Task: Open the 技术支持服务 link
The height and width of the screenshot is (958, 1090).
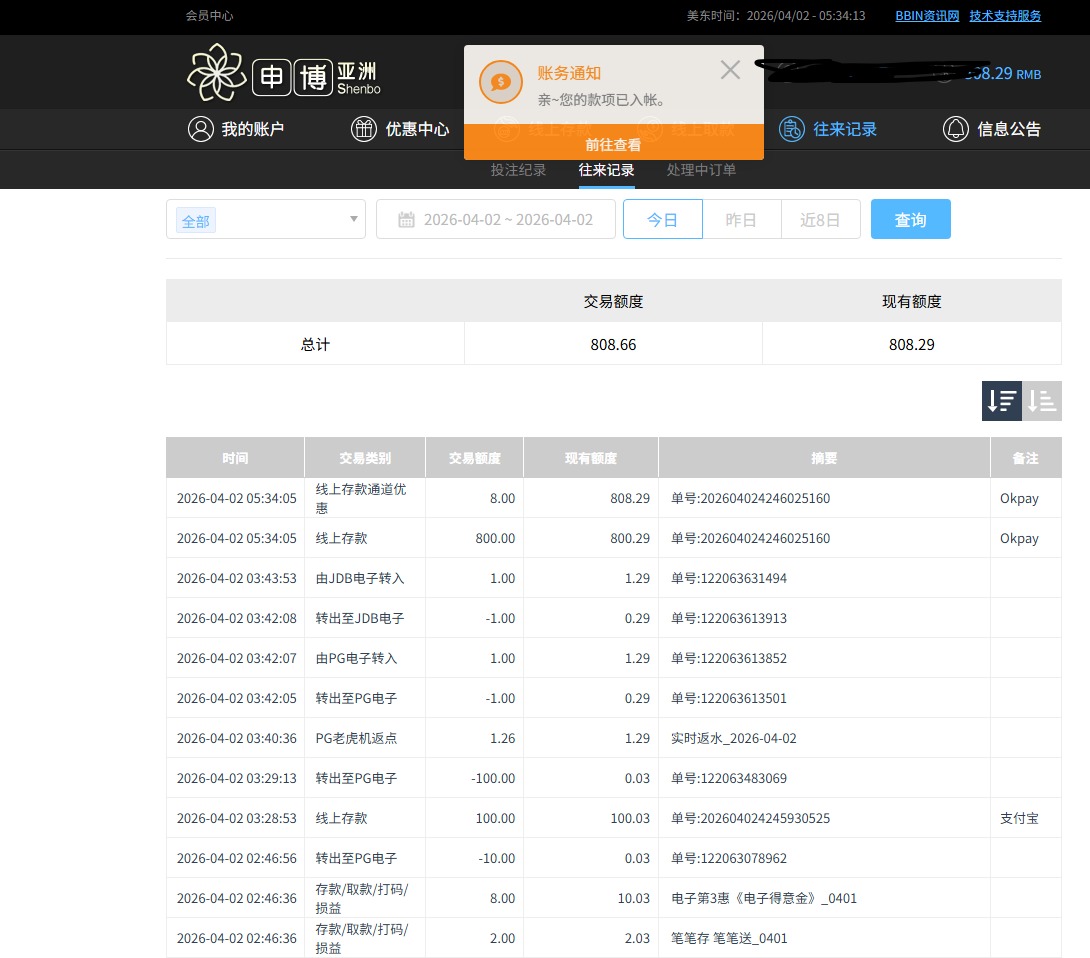Action: tap(1005, 16)
